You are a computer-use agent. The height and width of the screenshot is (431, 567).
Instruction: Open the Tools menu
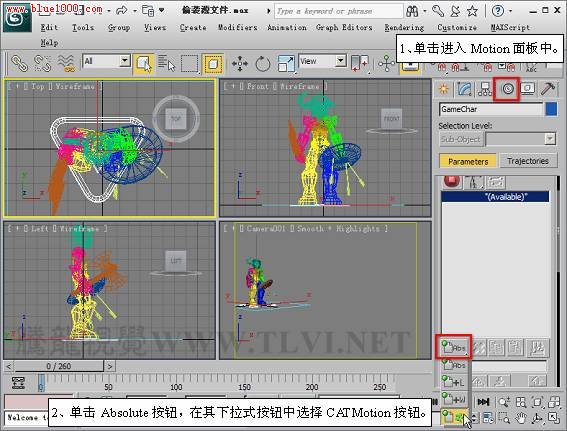pyautogui.click(x=83, y=27)
